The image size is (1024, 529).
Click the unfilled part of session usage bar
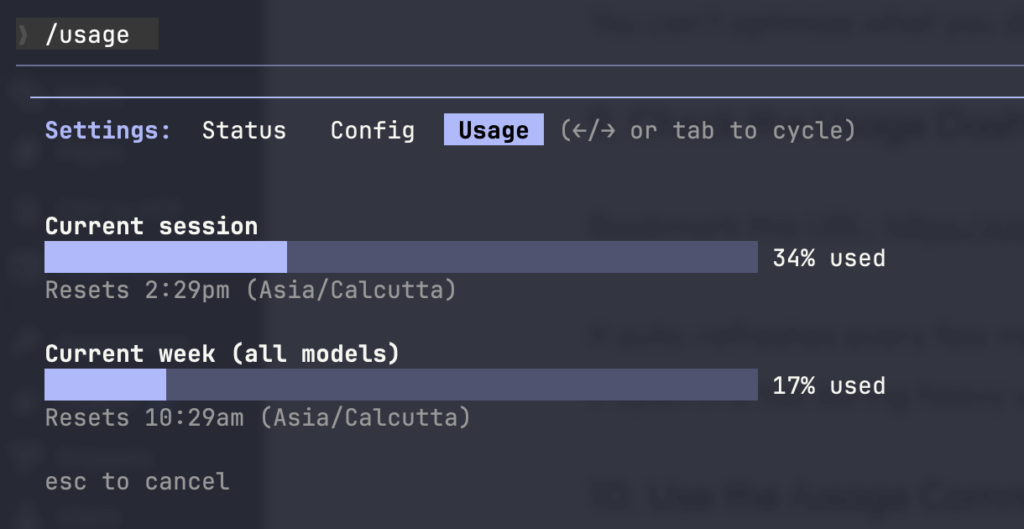(522, 257)
